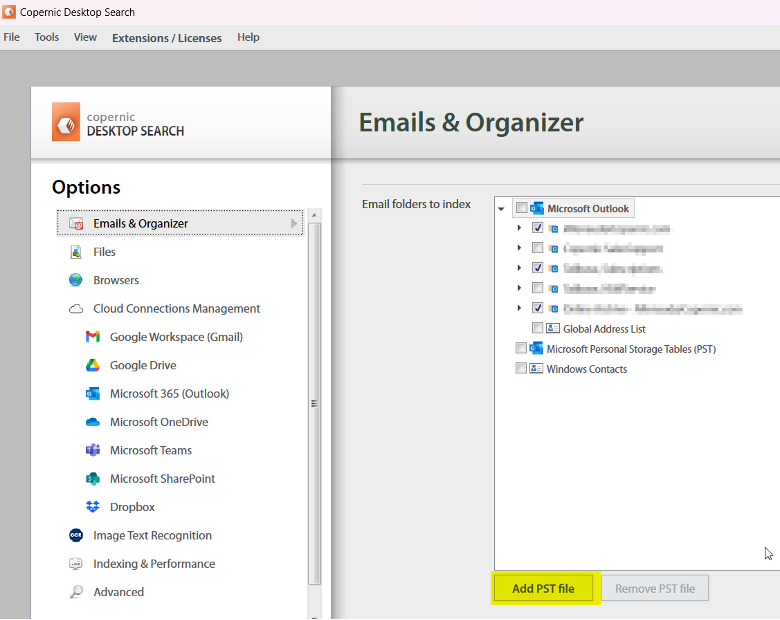Check the Global Address List checkbox
This screenshot has width=780, height=620.
tap(538, 328)
